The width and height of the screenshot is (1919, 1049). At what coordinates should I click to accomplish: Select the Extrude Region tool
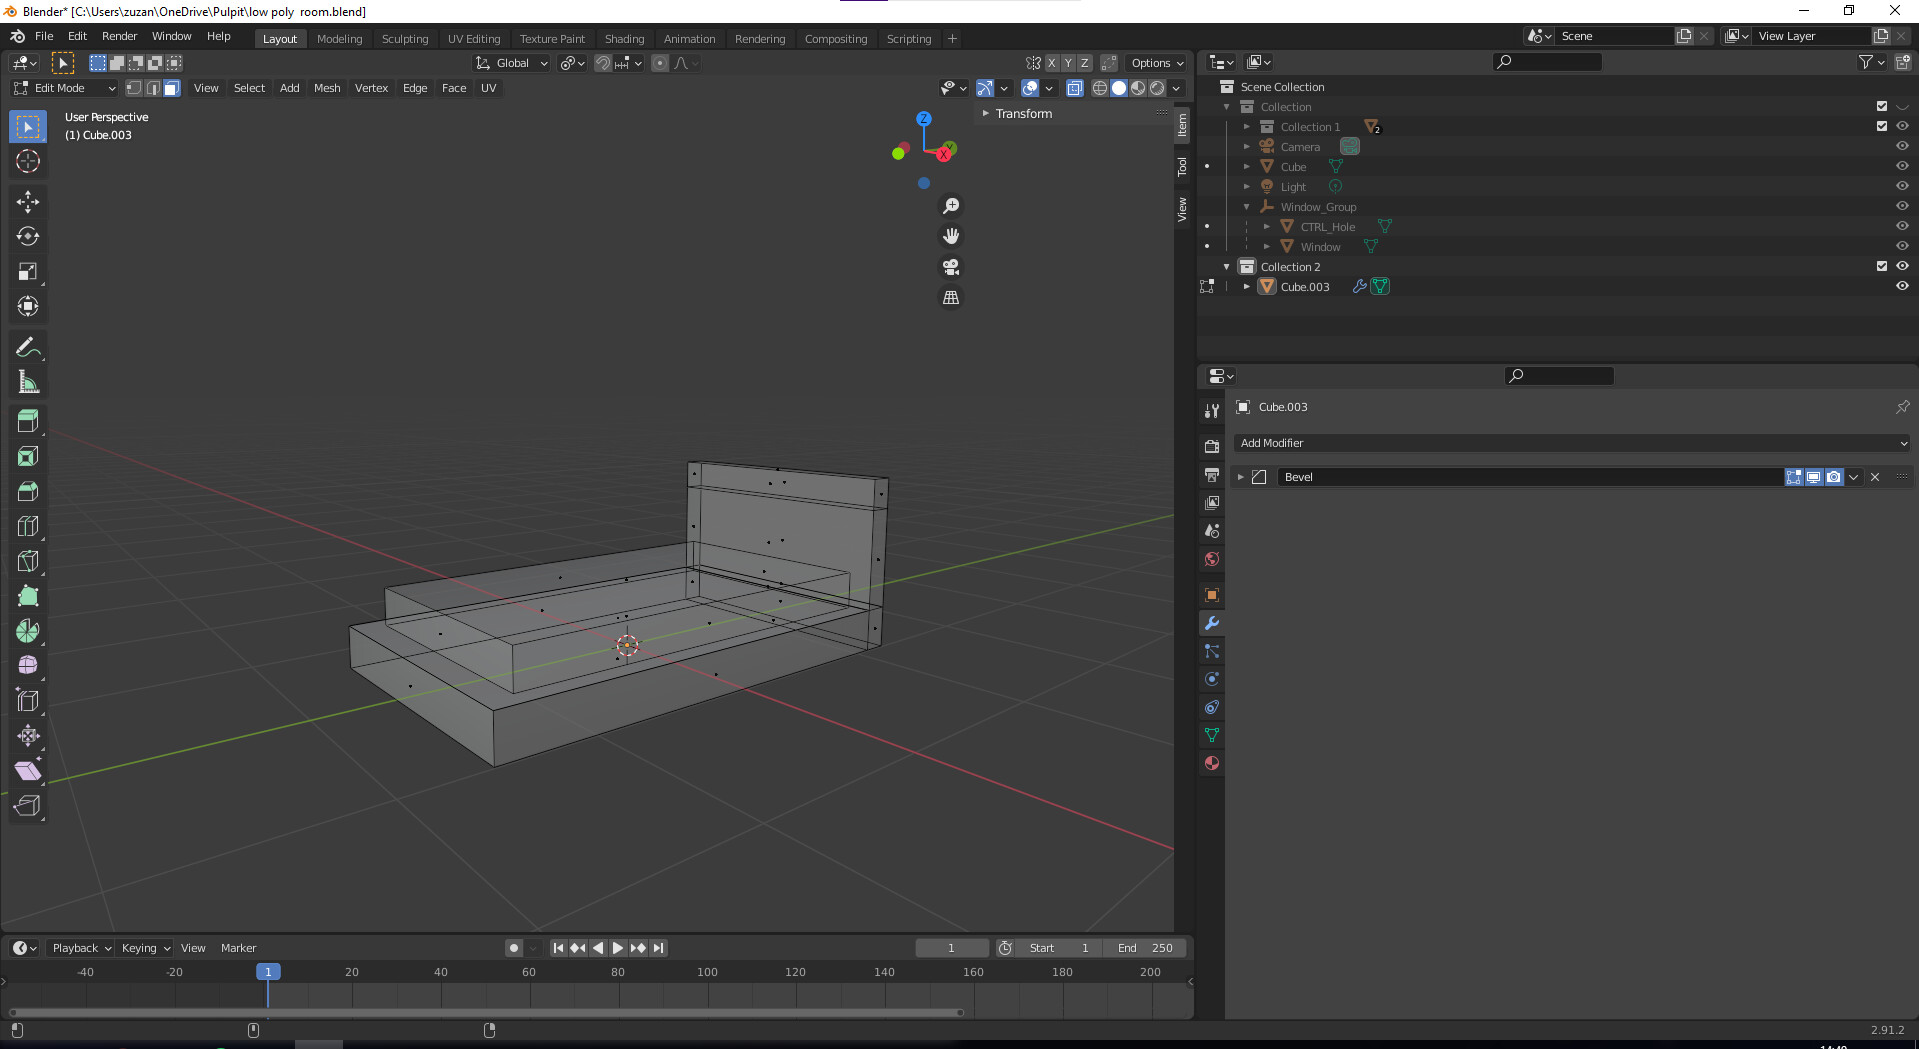pyautogui.click(x=28, y=421)
